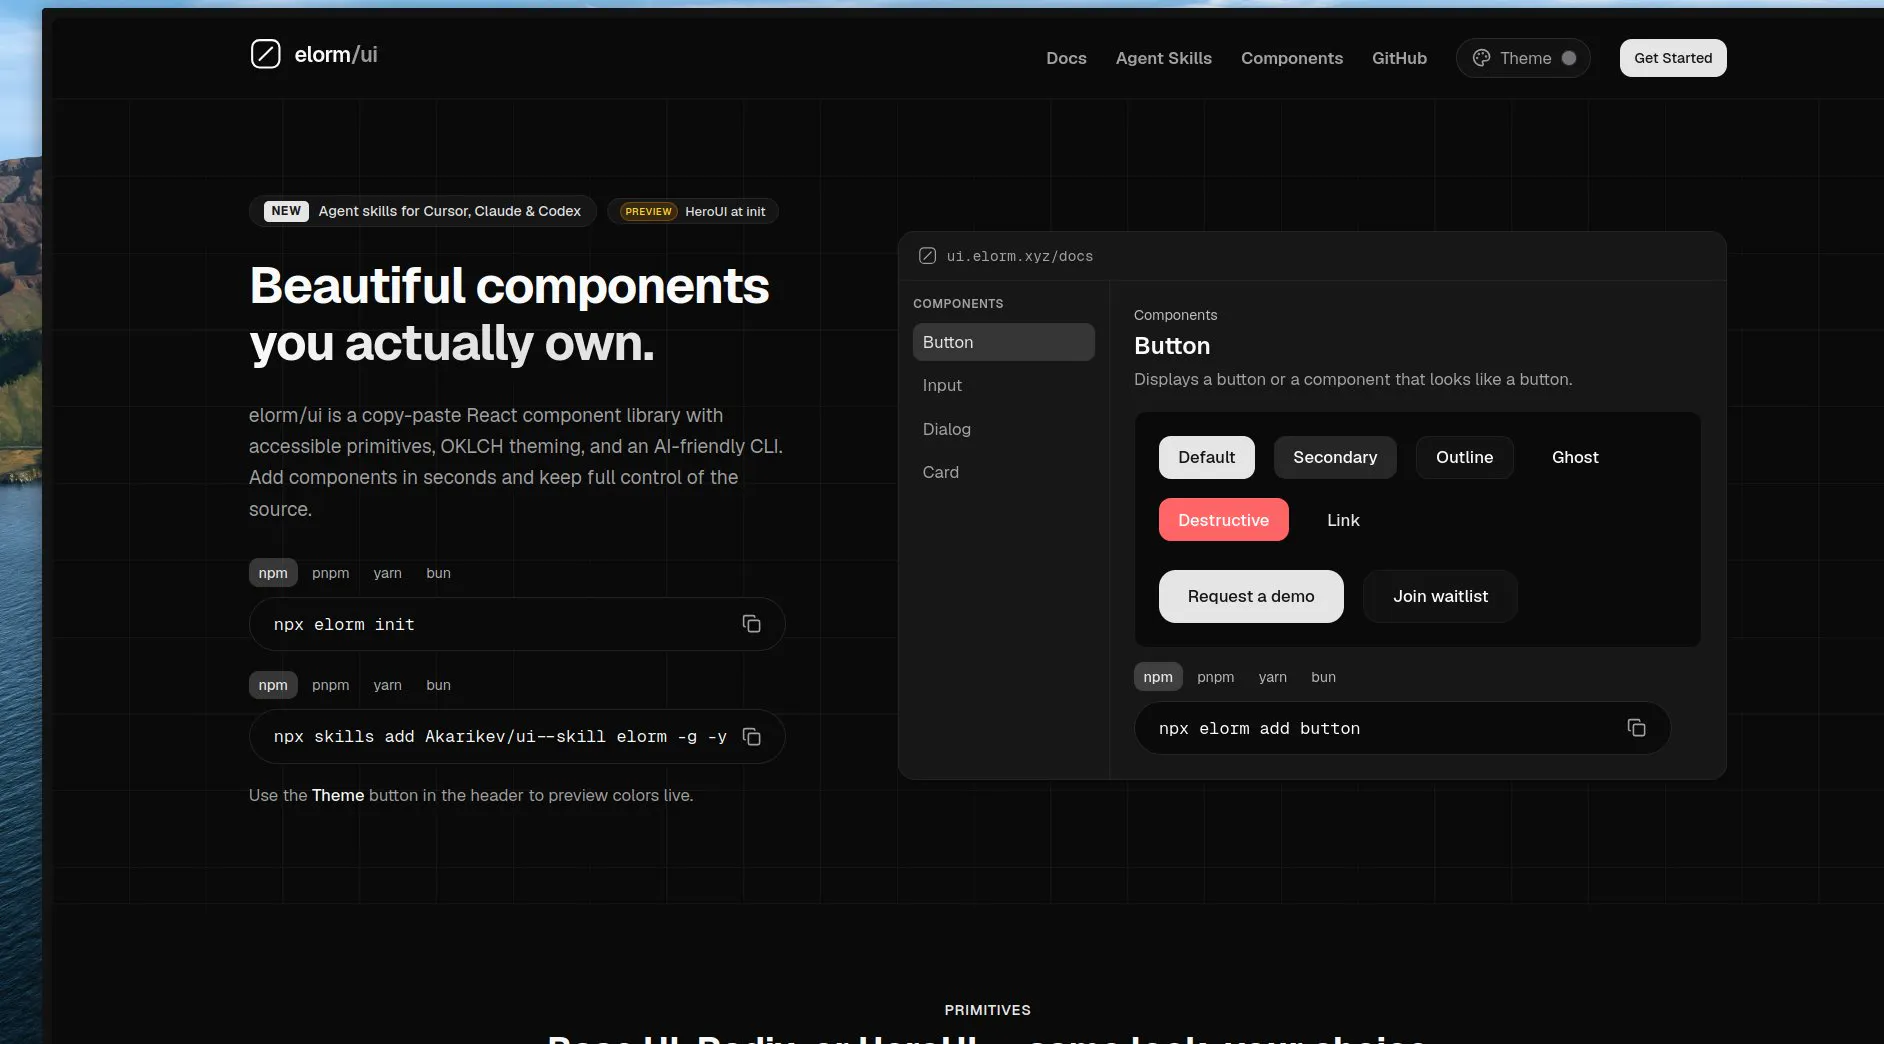The width and height of the screenshot is (1884, 1044).
Task: Select pnpm tab above skills add command
Action: (330, 685)
